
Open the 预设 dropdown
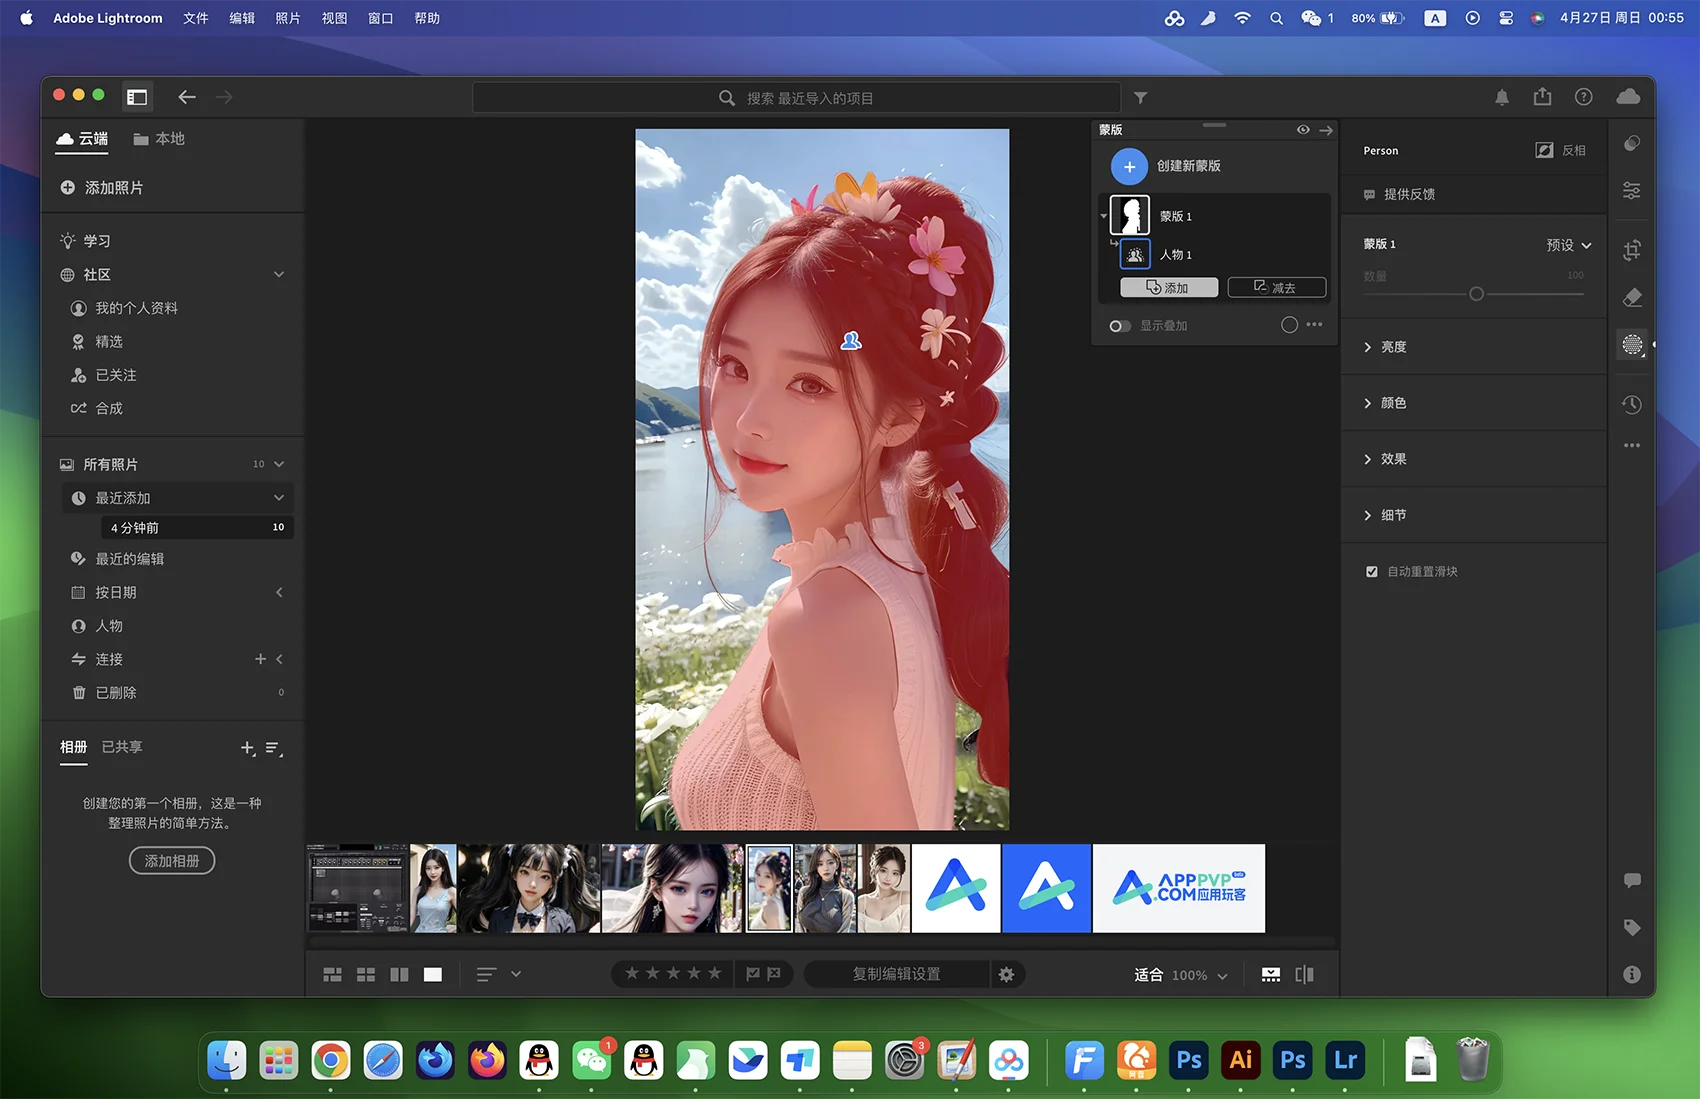(1568, 245)
